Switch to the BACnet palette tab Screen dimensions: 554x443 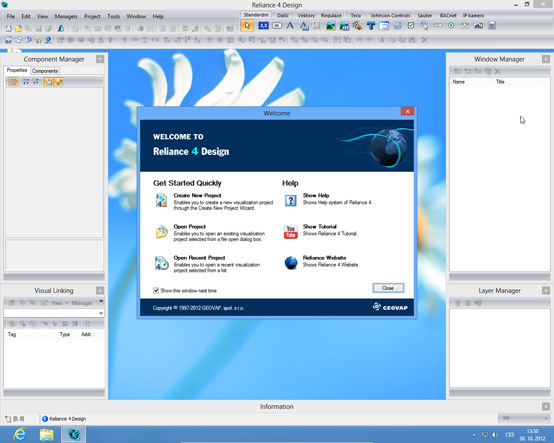click(x=448, y=16)
